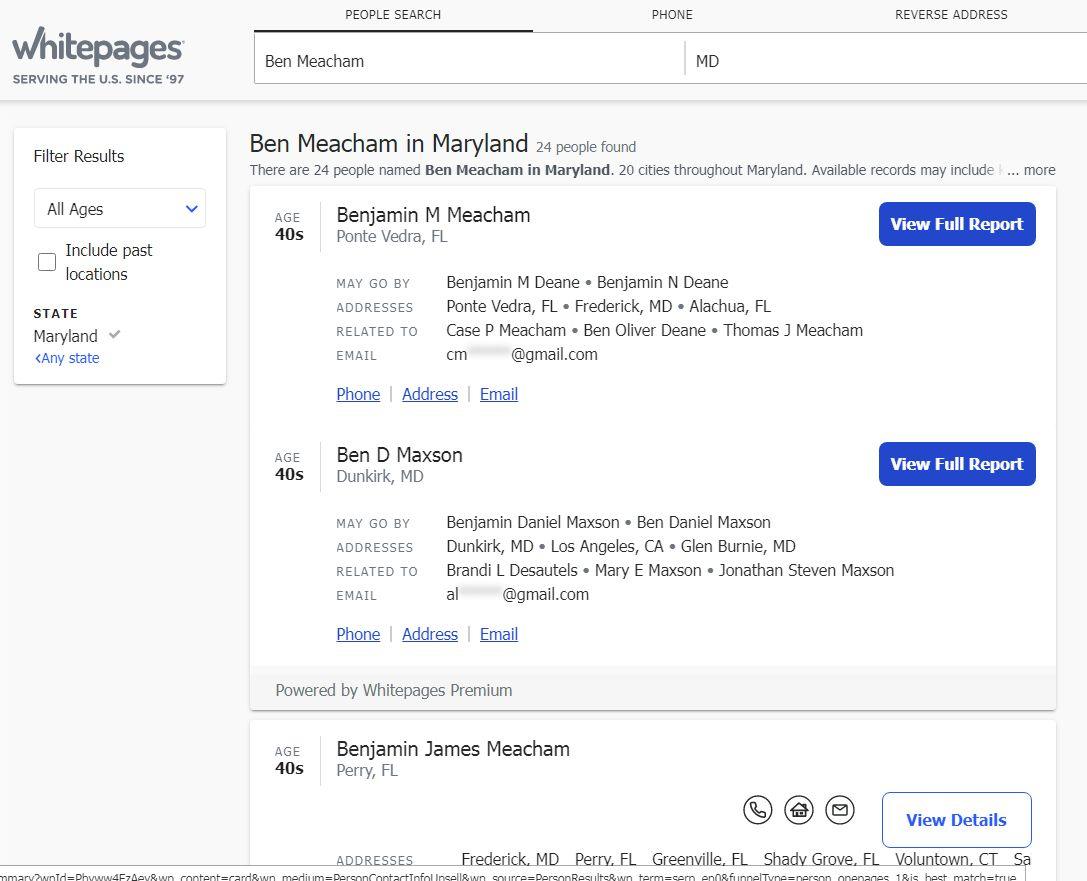Viewport: 1087px width, 881px height.
Task: Switch to the Phone search tab
Action: tap(672, 15)
